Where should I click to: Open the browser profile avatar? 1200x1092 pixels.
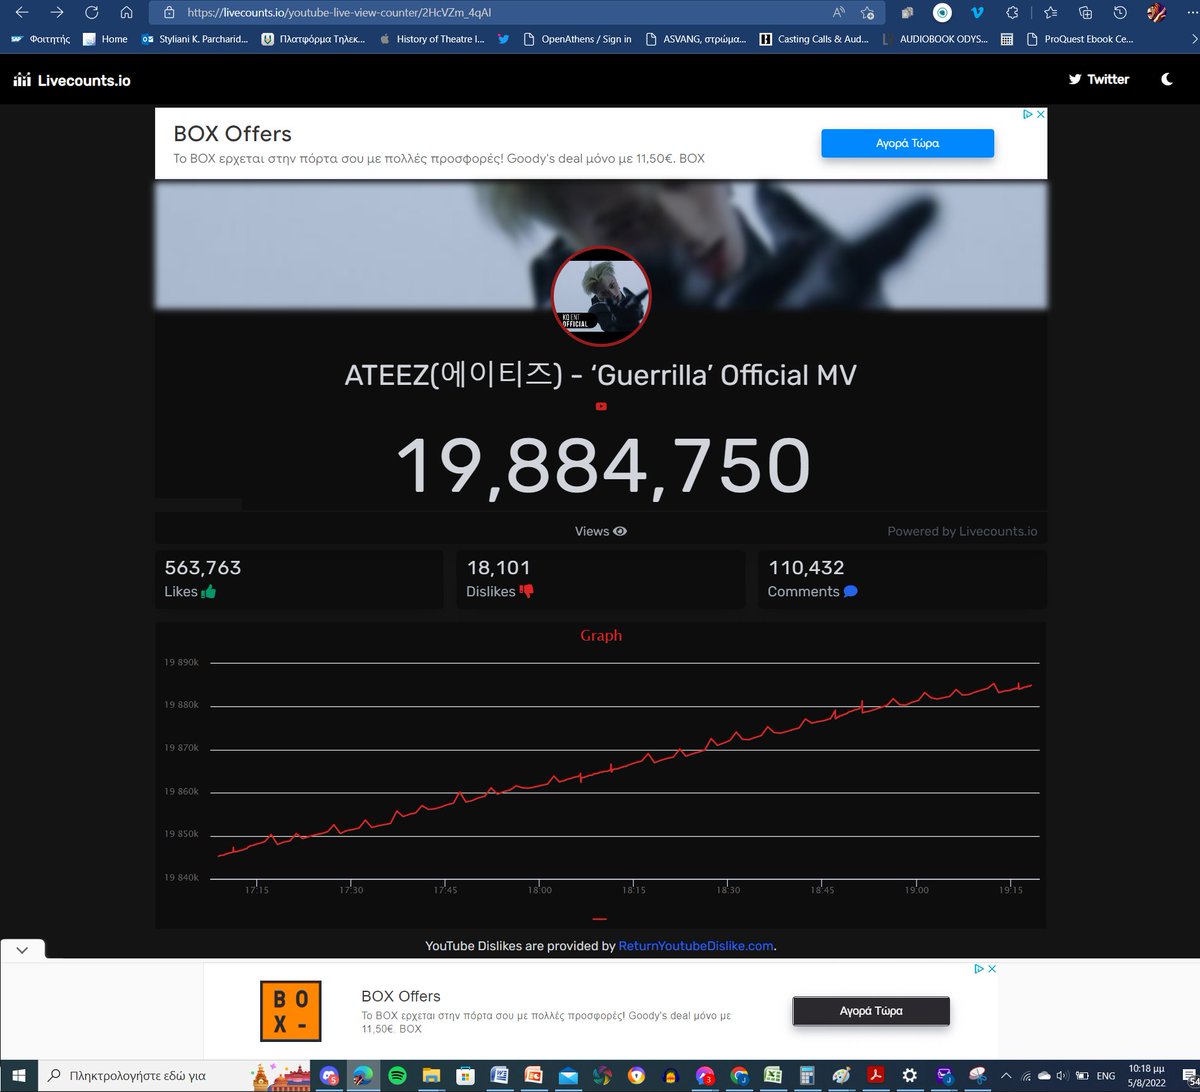(1156, 13)
